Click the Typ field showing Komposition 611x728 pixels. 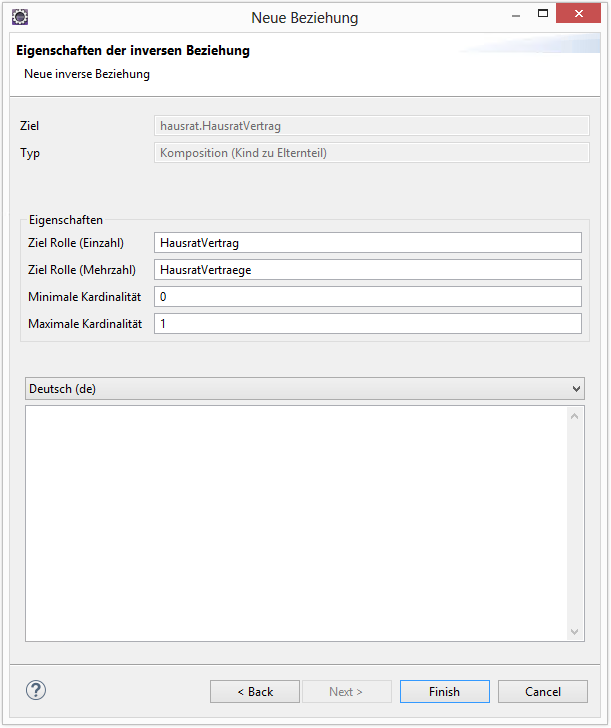[369, 153]
